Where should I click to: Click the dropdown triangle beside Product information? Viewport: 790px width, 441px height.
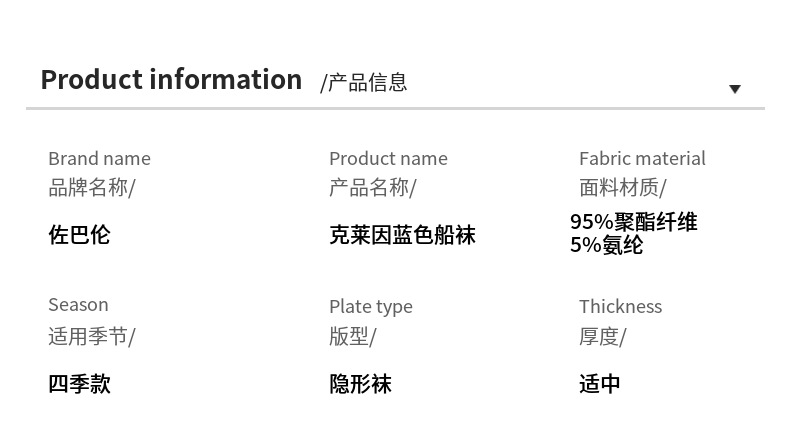(x=735, y=89)
